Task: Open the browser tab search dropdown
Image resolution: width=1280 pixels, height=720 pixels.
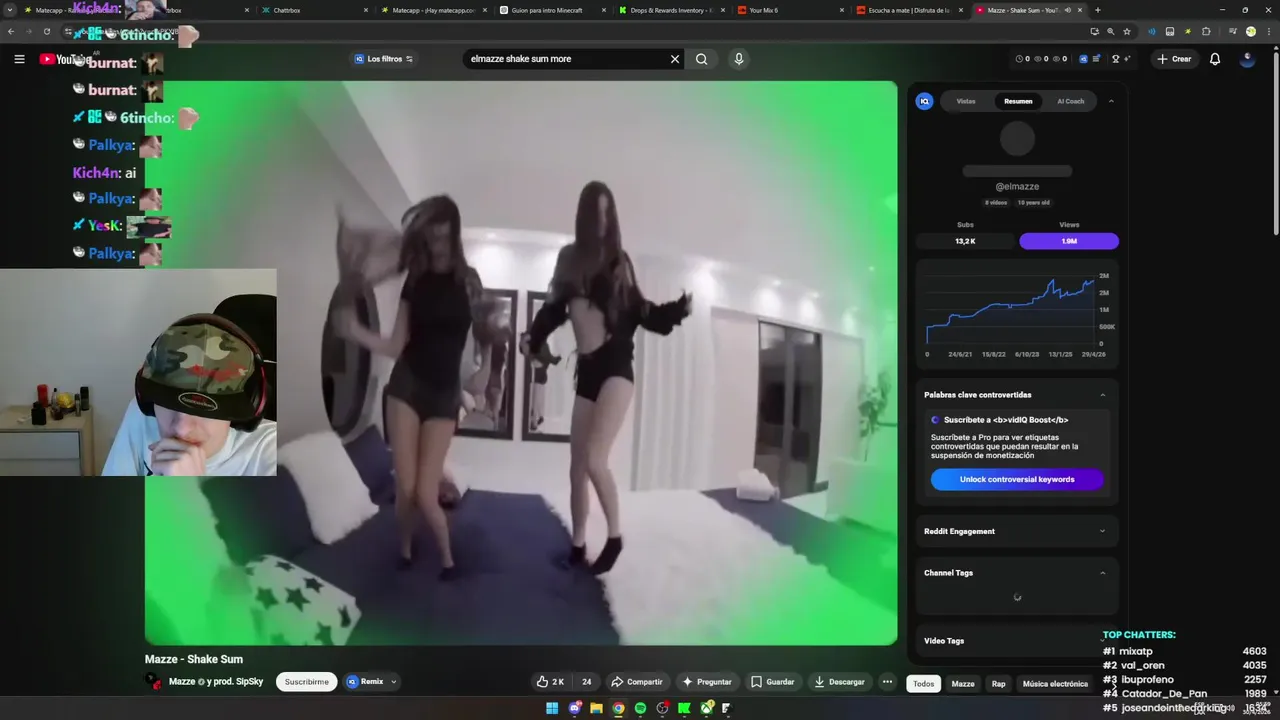Action: (10, 10)
